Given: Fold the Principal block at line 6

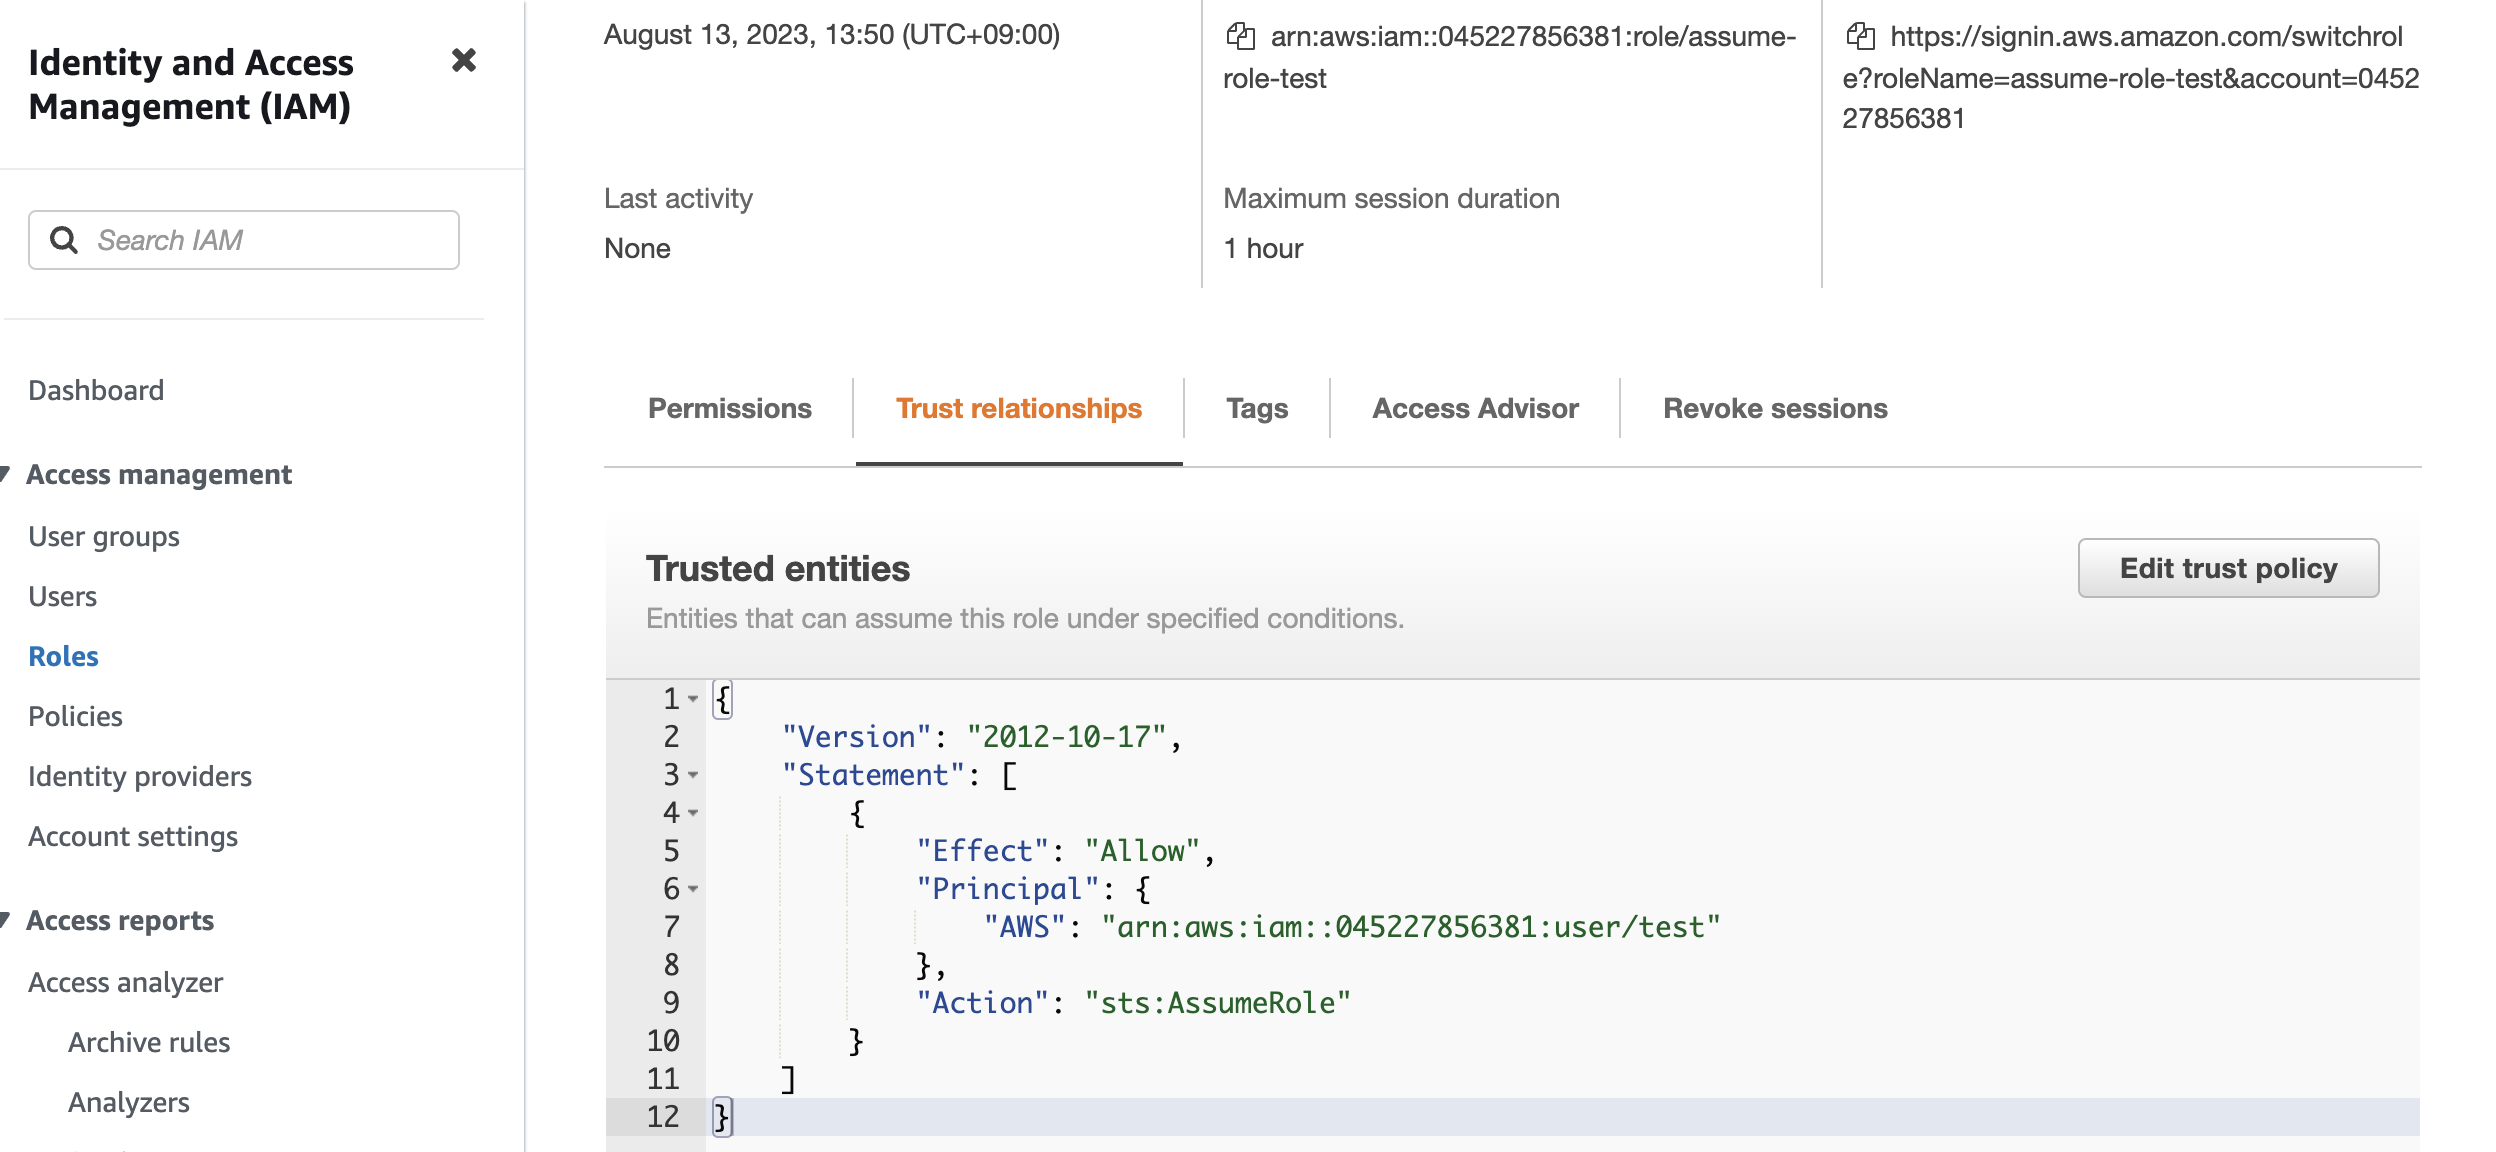Looking at the screenshot, I should 693,889.
